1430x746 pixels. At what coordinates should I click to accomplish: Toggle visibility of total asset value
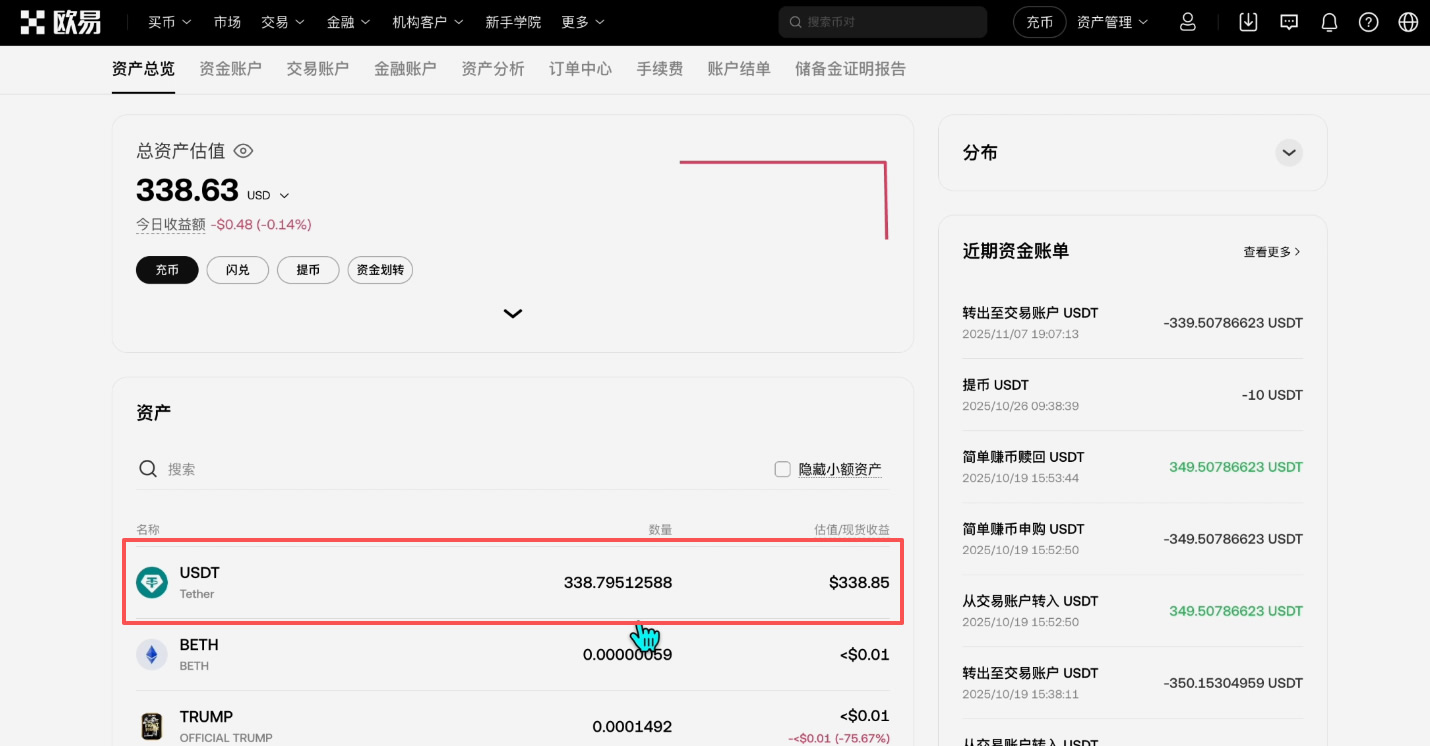click(243, 150)
